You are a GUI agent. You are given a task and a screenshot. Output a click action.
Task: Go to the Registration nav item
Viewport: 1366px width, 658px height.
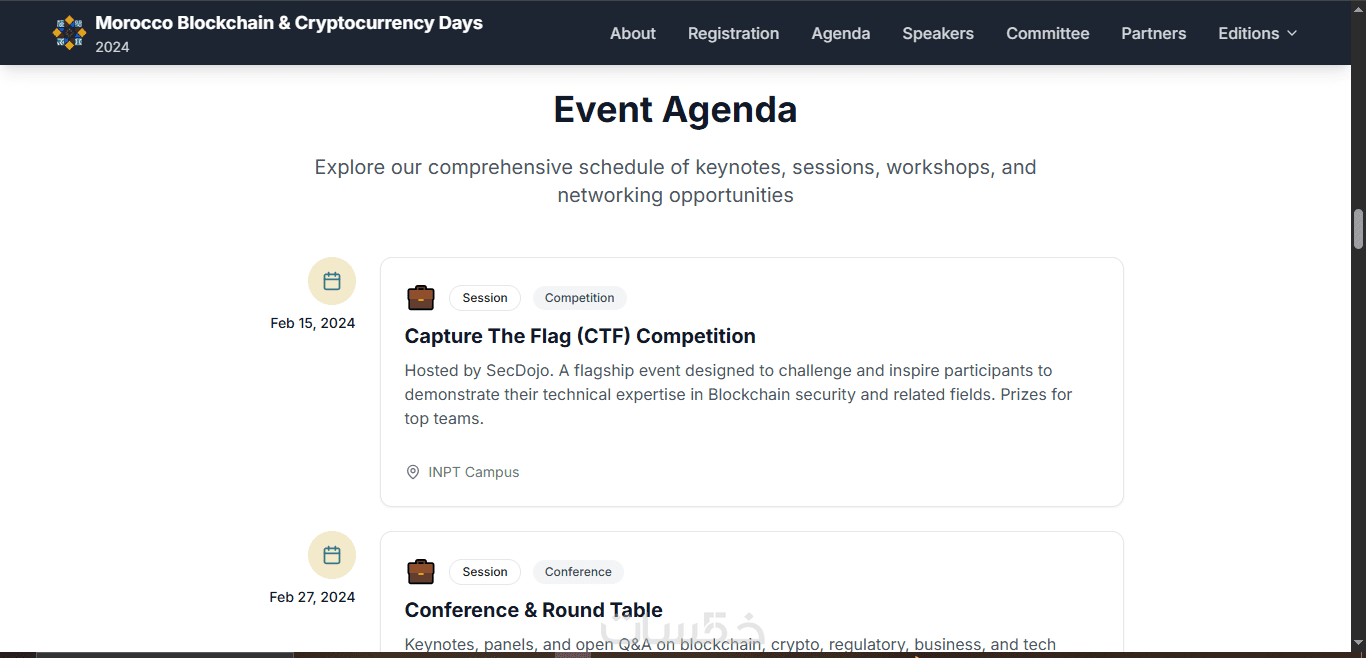pyautogui.click(x=733, y=33)
